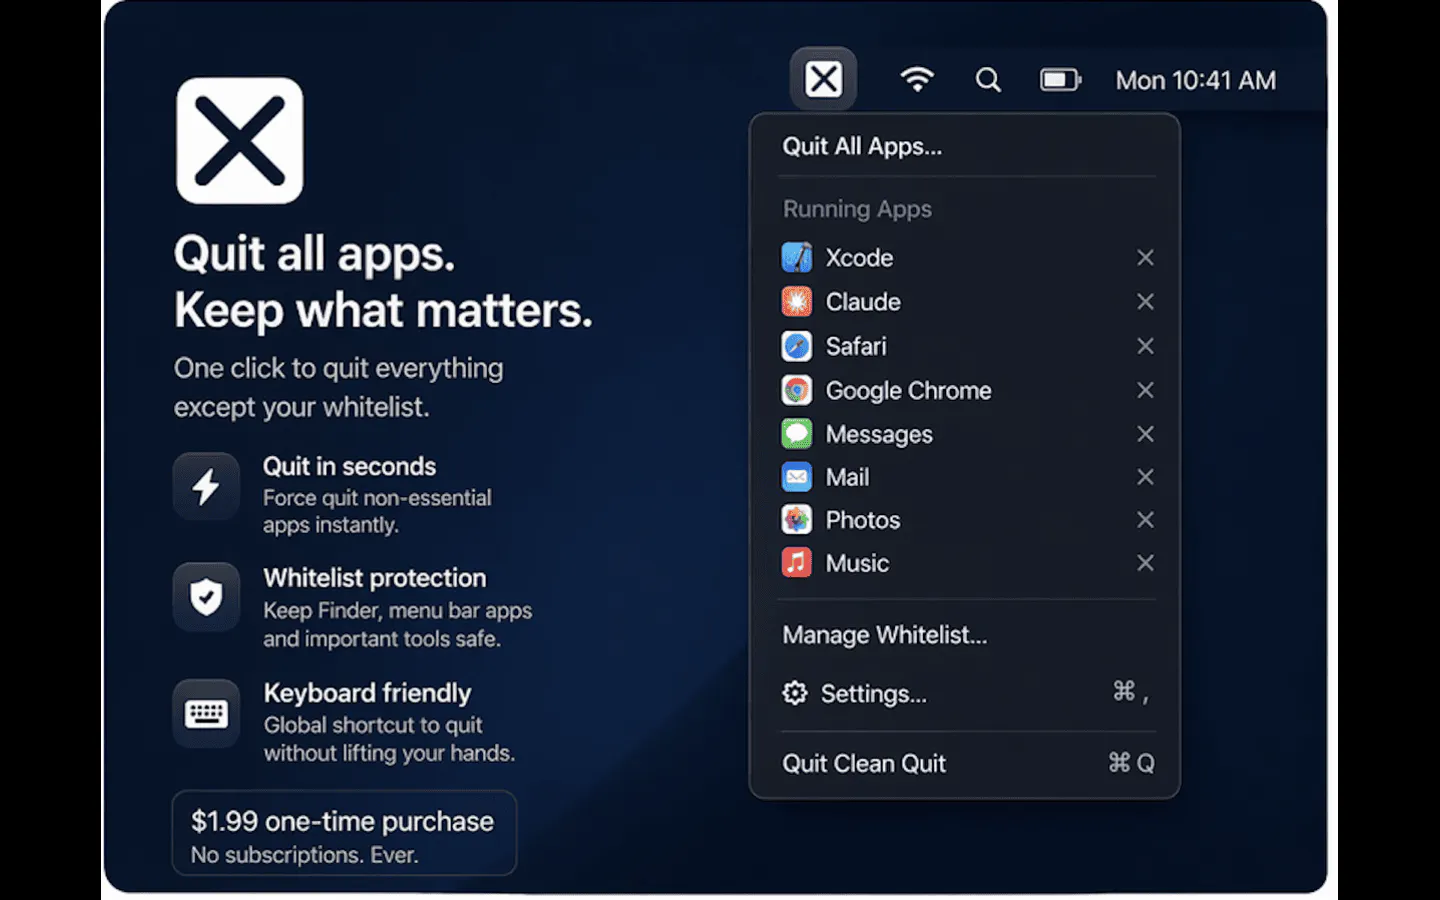1440x900 pixels.
Task: Click the Quit all apps. headline
Action: (314, 254)
